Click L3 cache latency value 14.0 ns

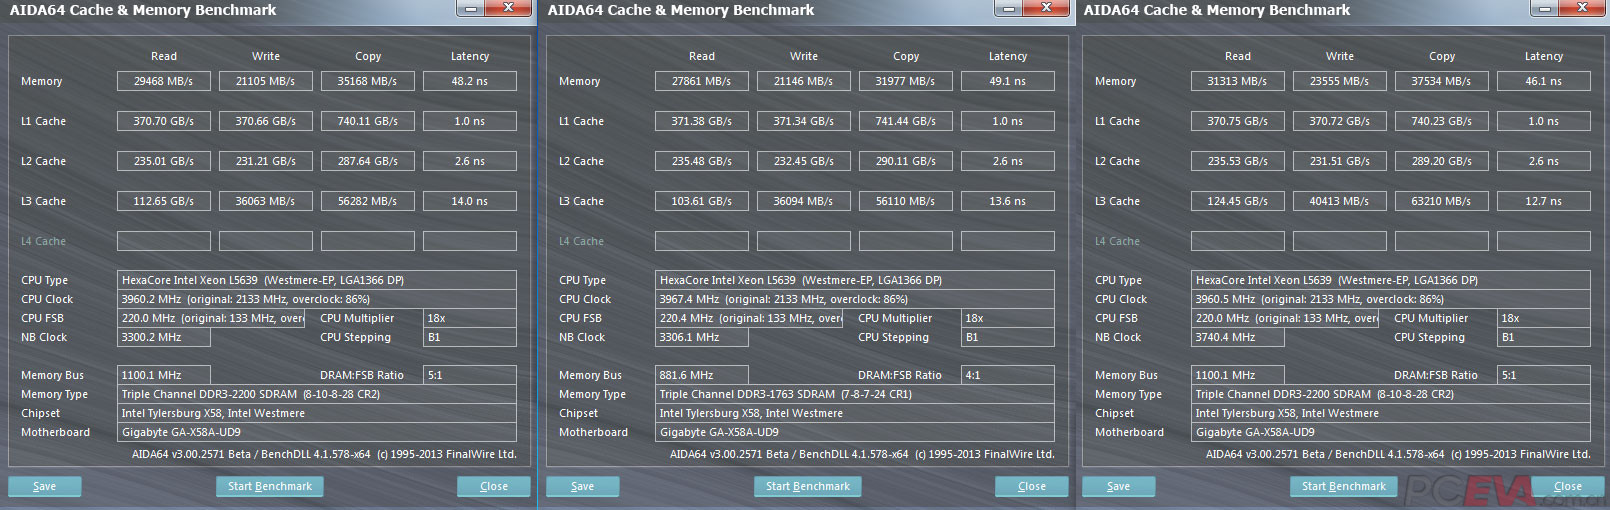click(470, 201)
